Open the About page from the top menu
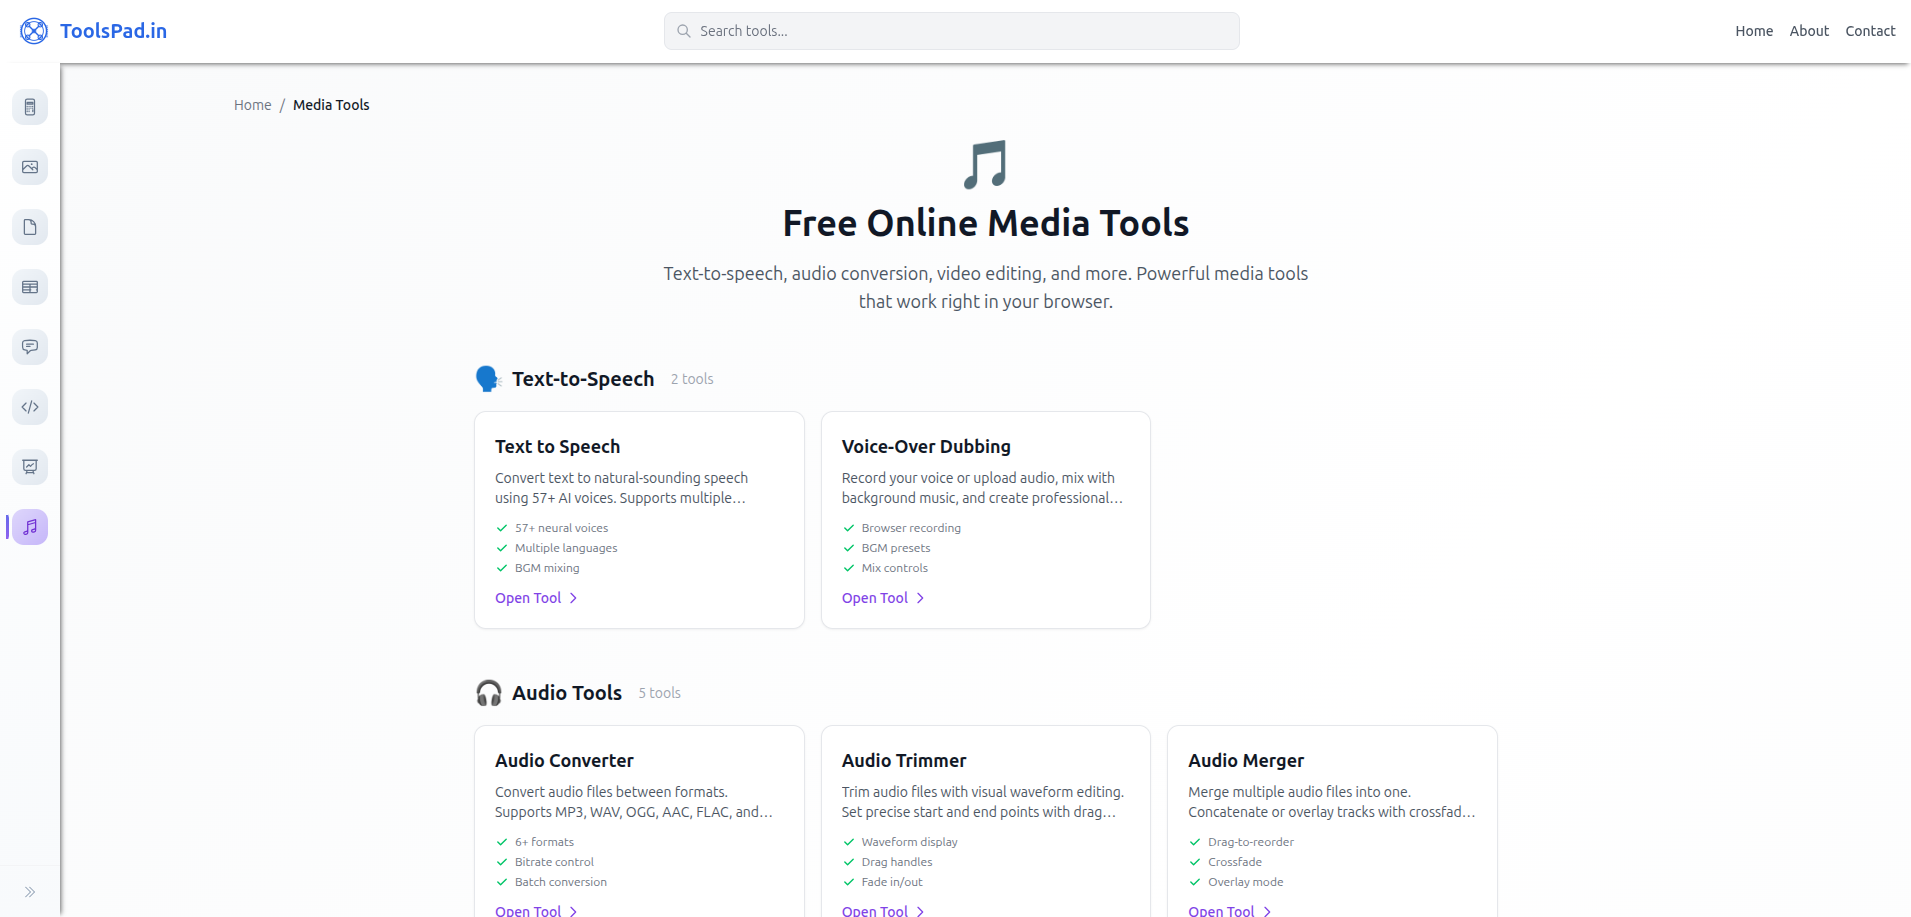 coord(1809,30)
